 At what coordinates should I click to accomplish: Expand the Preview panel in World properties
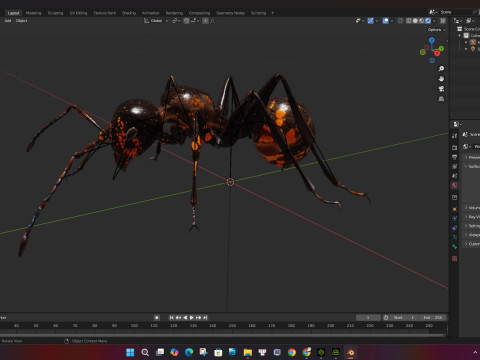466,157
